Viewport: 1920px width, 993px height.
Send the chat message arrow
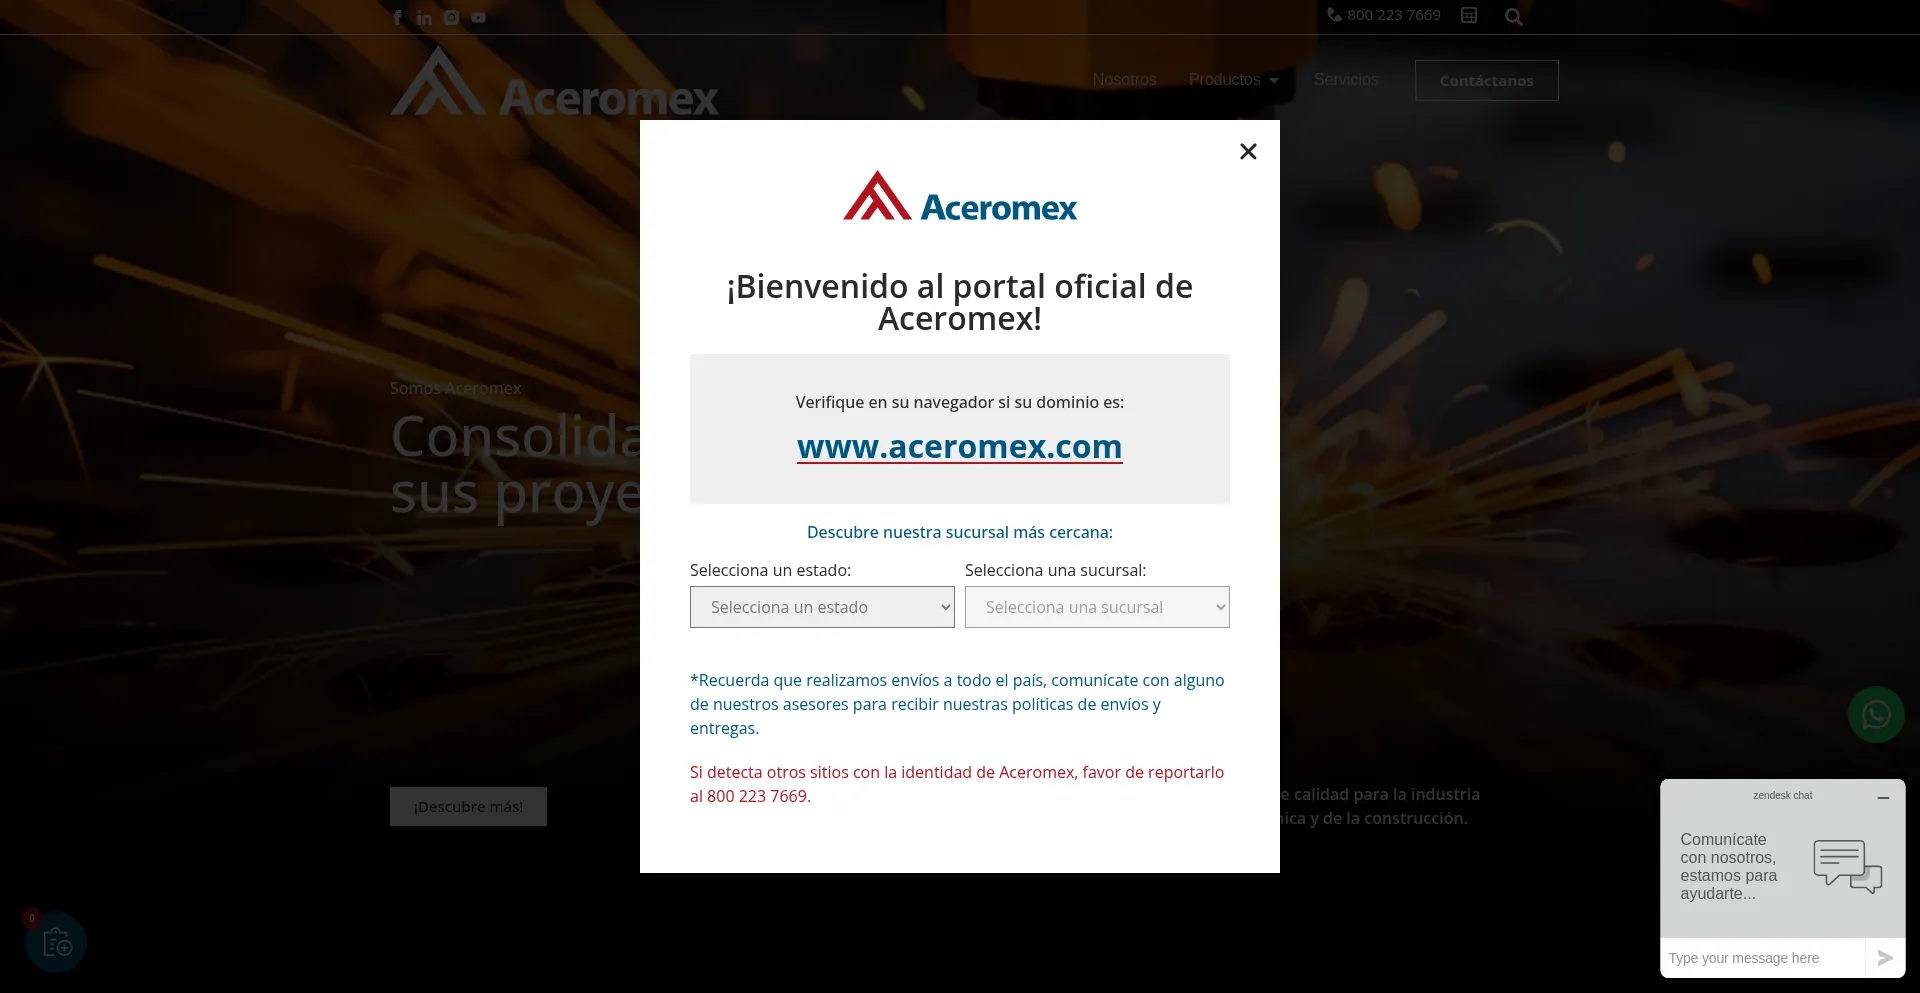(1885, 958)
